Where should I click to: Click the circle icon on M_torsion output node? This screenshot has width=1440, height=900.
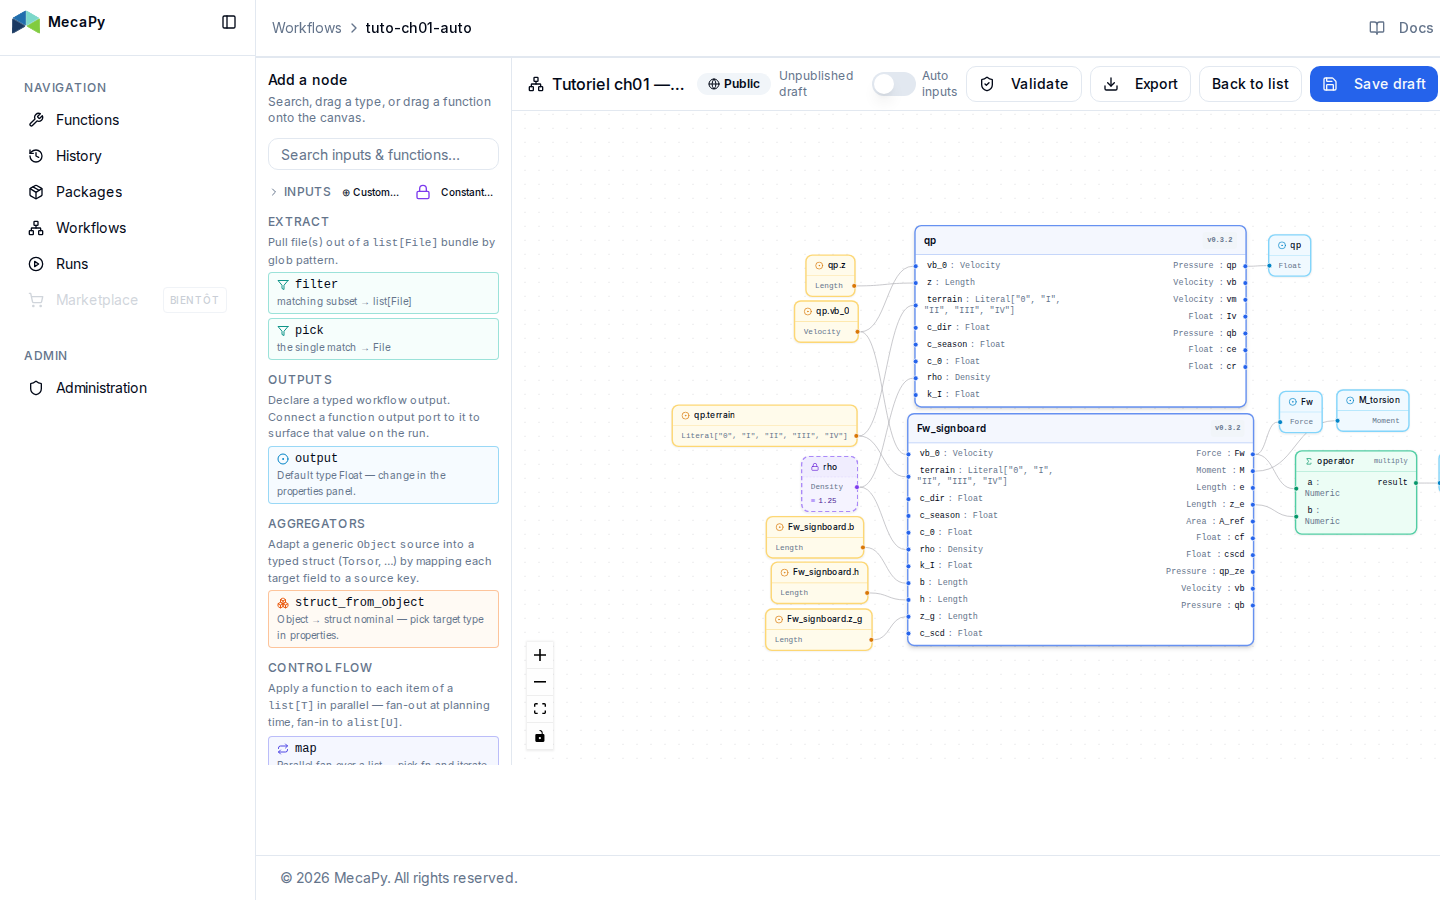[1350, 400]
